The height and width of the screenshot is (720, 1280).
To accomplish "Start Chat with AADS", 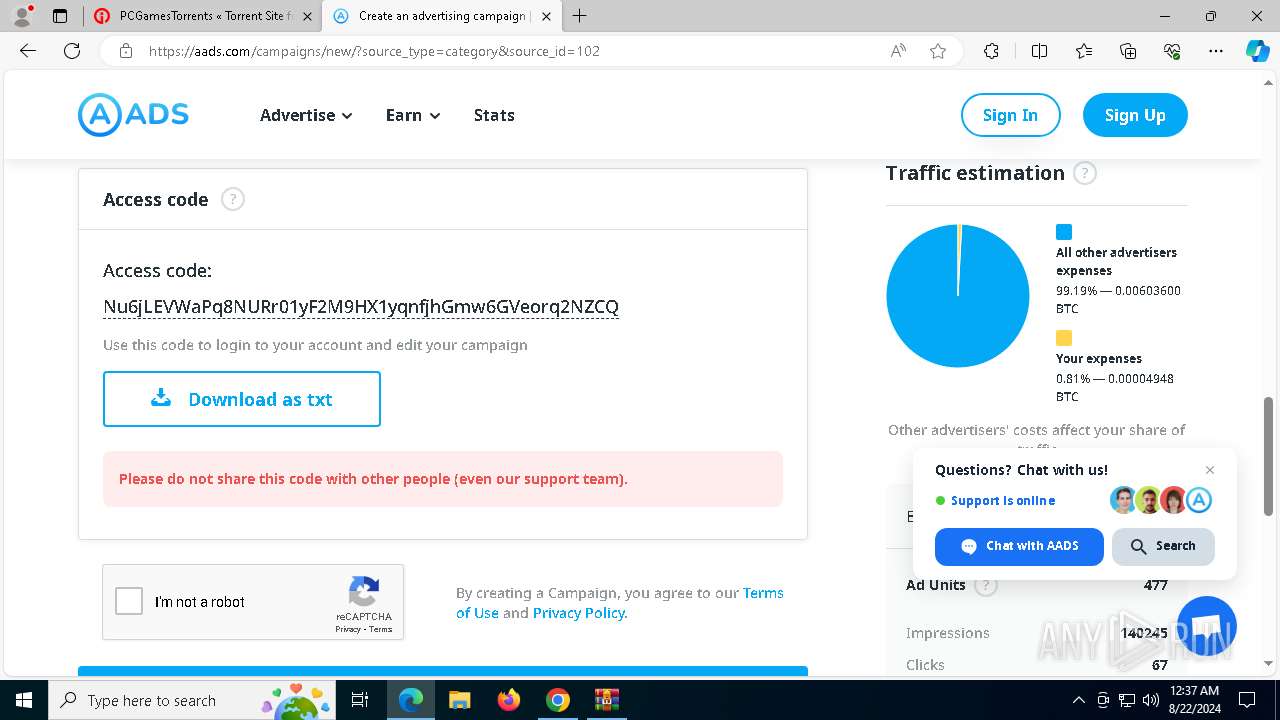I will point(1019,546).
